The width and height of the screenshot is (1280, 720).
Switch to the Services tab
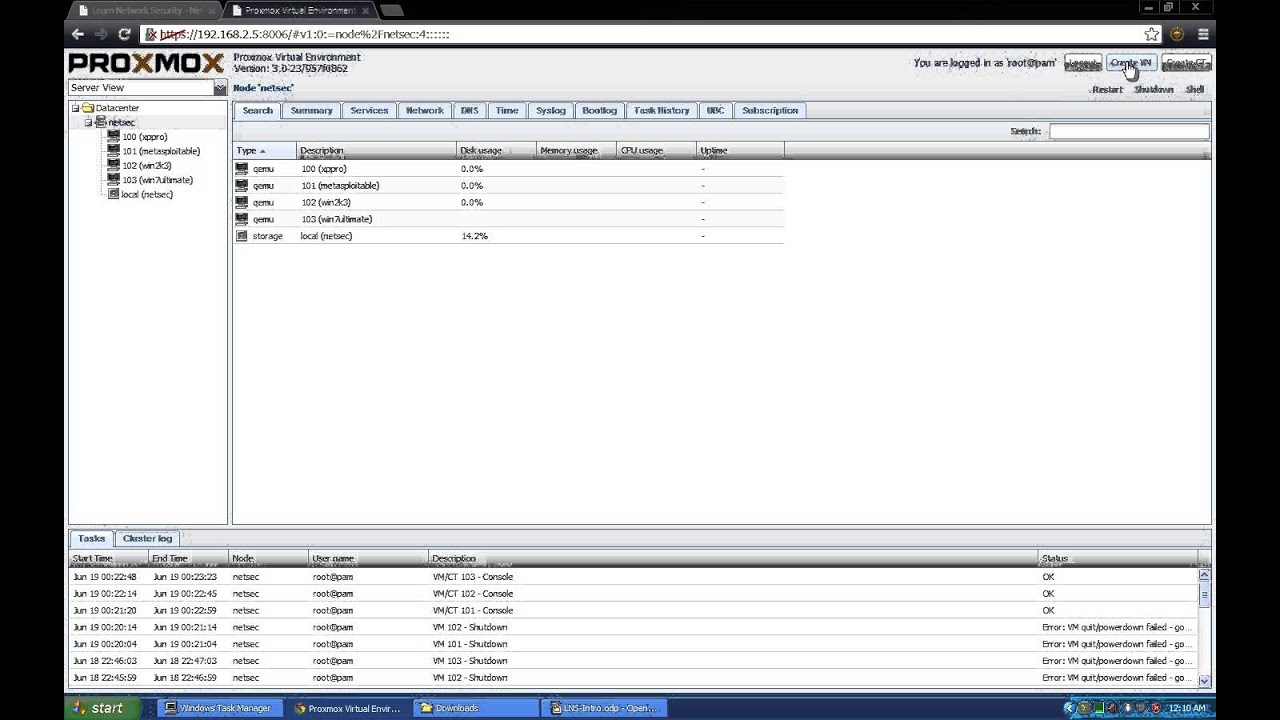click(369, 111)
